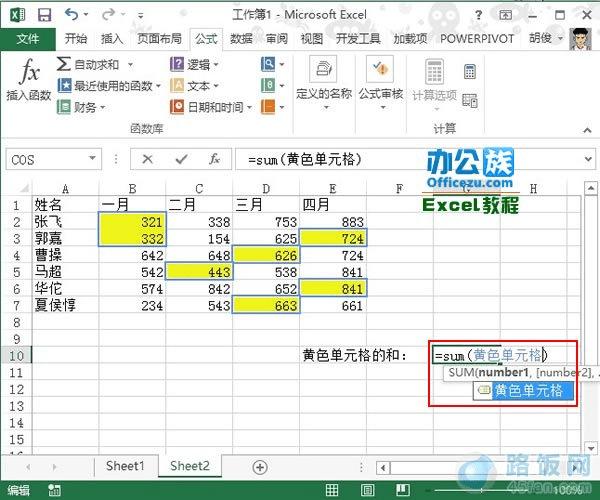Customize Quick Access Toolbar dropdown
Viewport: 600px width, 500px height.
[x=140, y=16]
